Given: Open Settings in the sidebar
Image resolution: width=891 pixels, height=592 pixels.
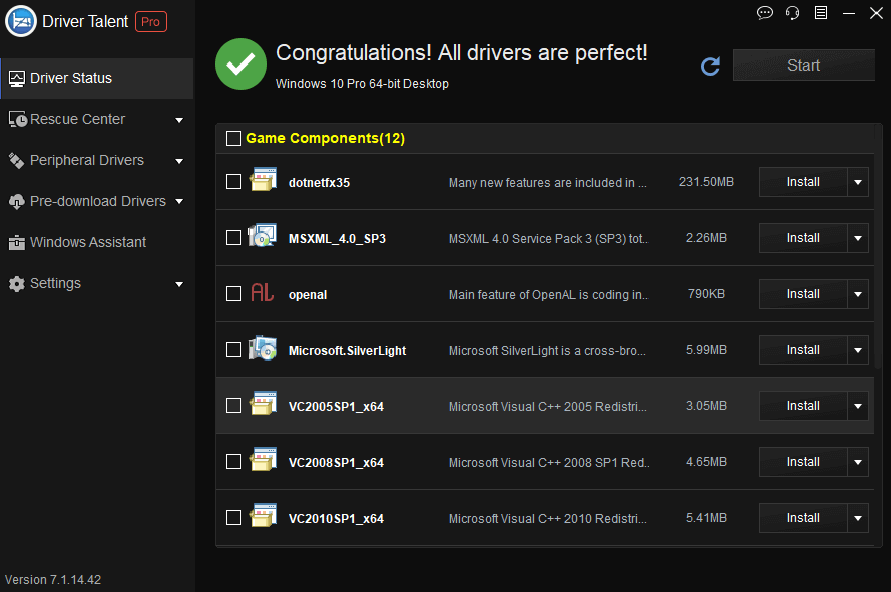Looking at the screenshot, I should coord(97,283).
